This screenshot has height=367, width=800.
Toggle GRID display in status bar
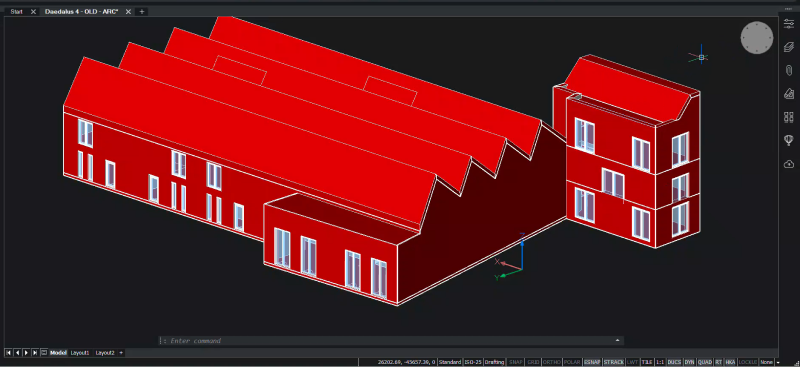(x=533, y=362)
